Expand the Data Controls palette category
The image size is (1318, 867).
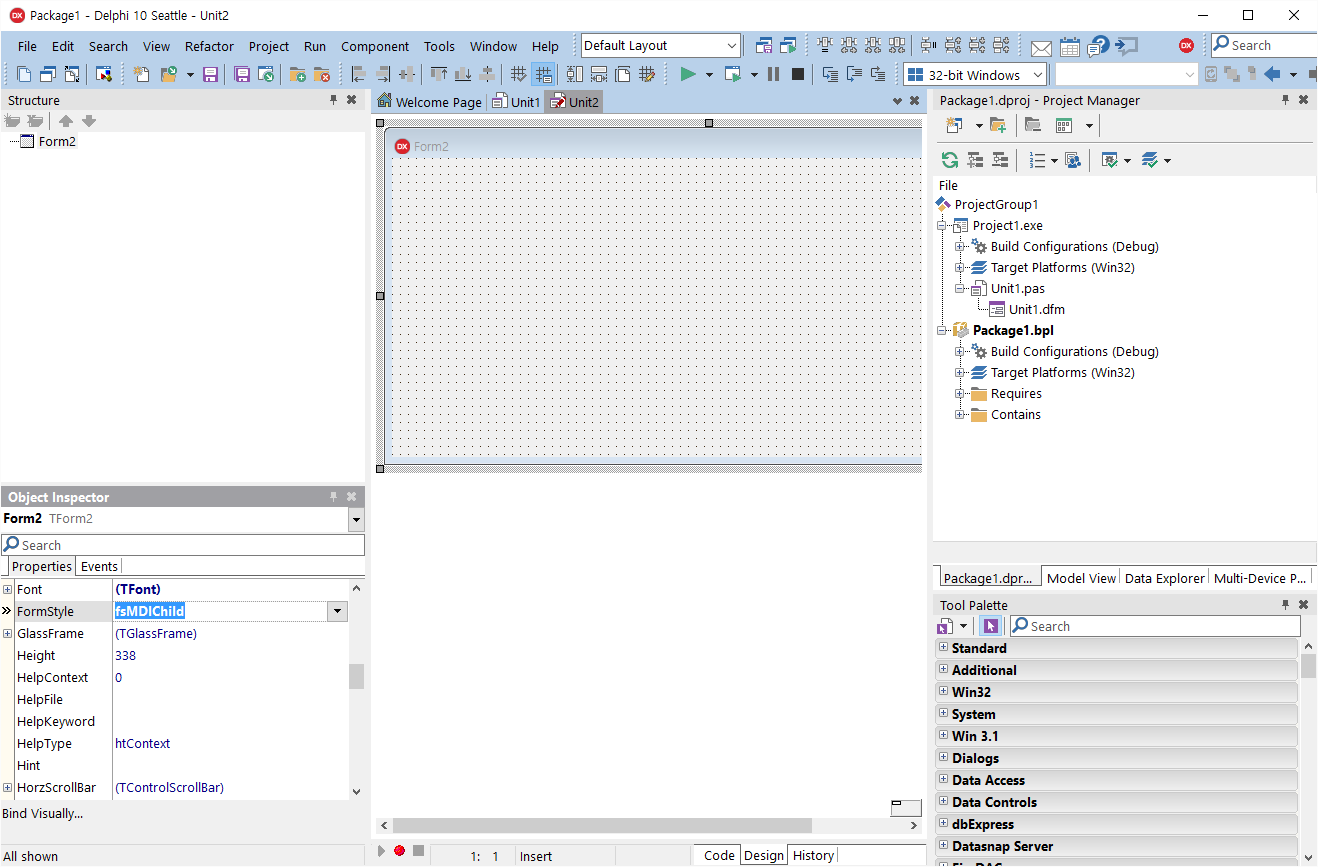(x=943, y=802)
